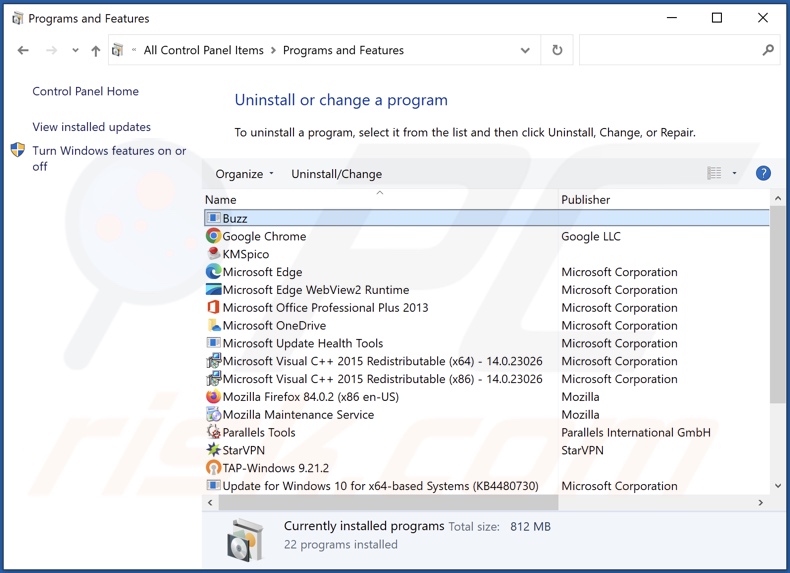
Task: Click the Microsoft Office 2013 icon
Action: tap(214, 307)
